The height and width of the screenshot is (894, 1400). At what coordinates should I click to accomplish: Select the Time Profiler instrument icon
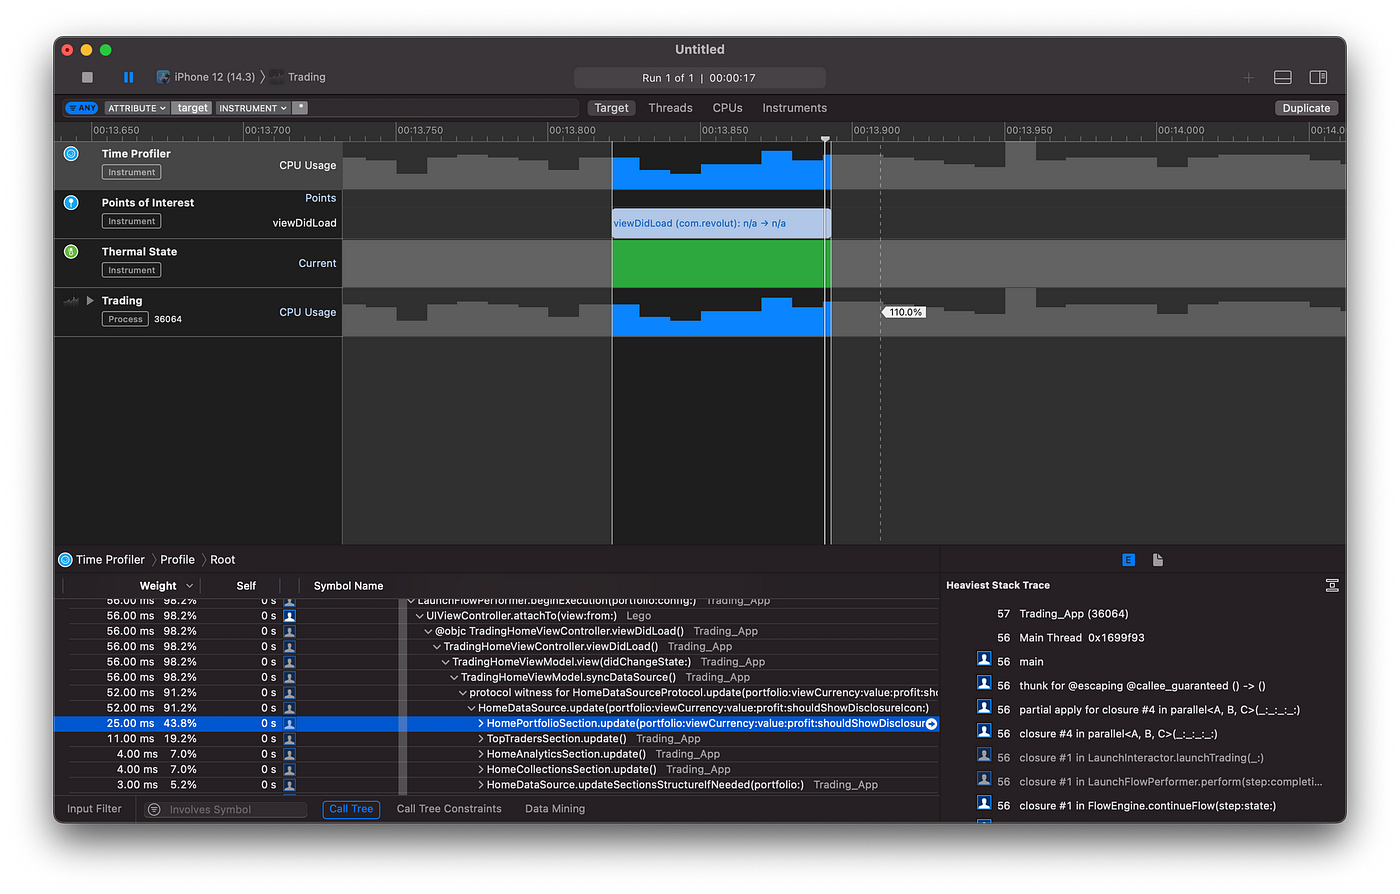(x=69, y=153)
